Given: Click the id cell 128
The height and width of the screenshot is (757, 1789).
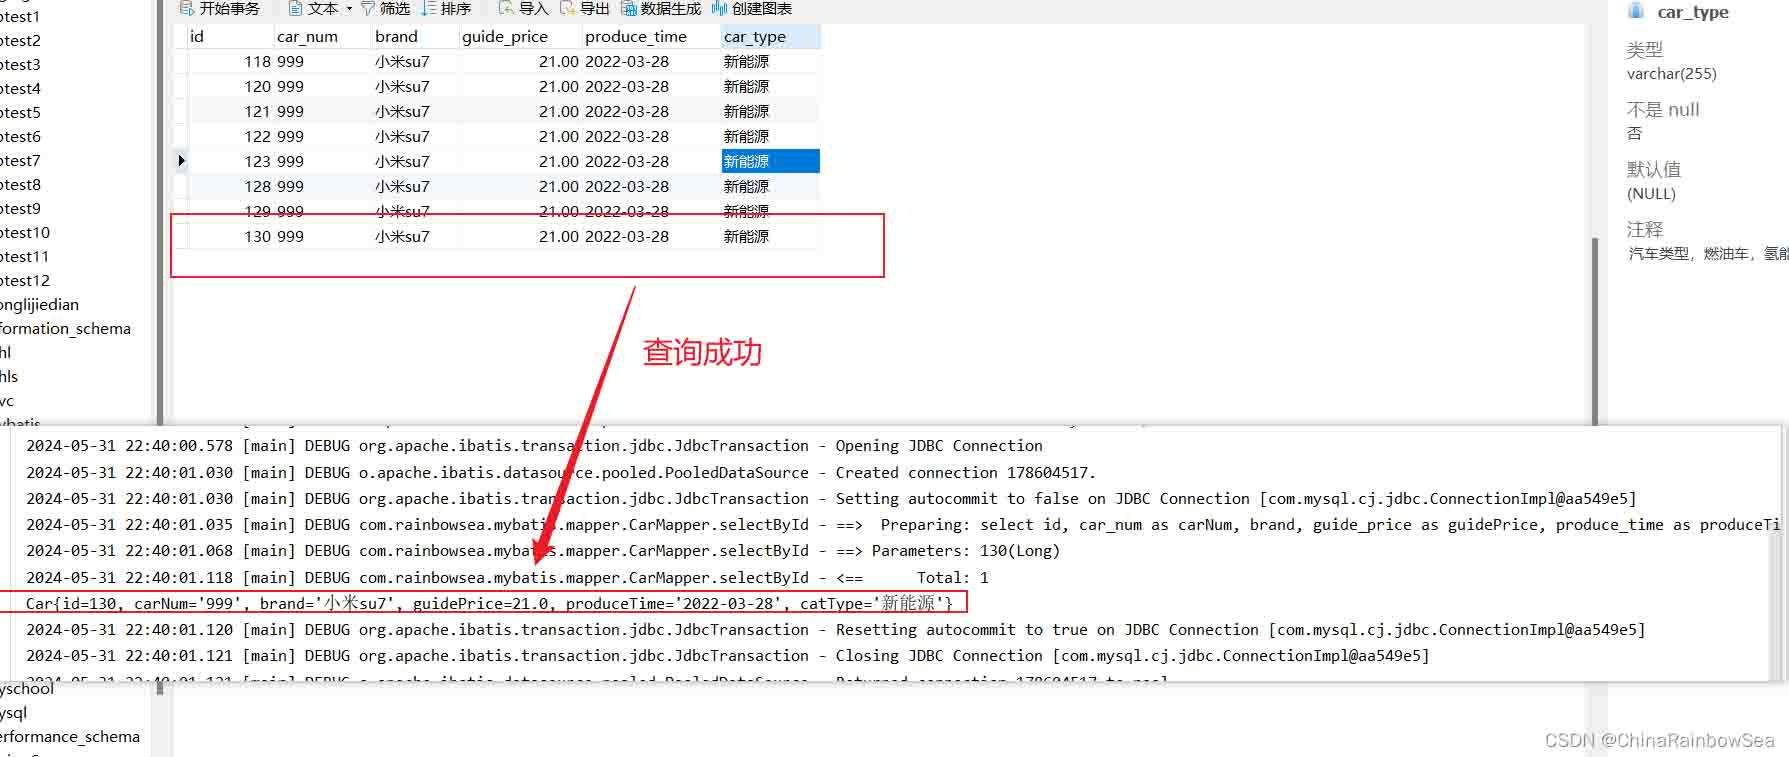Looking at the screenshot, I should pyautogui.click(x=230, y=187).
